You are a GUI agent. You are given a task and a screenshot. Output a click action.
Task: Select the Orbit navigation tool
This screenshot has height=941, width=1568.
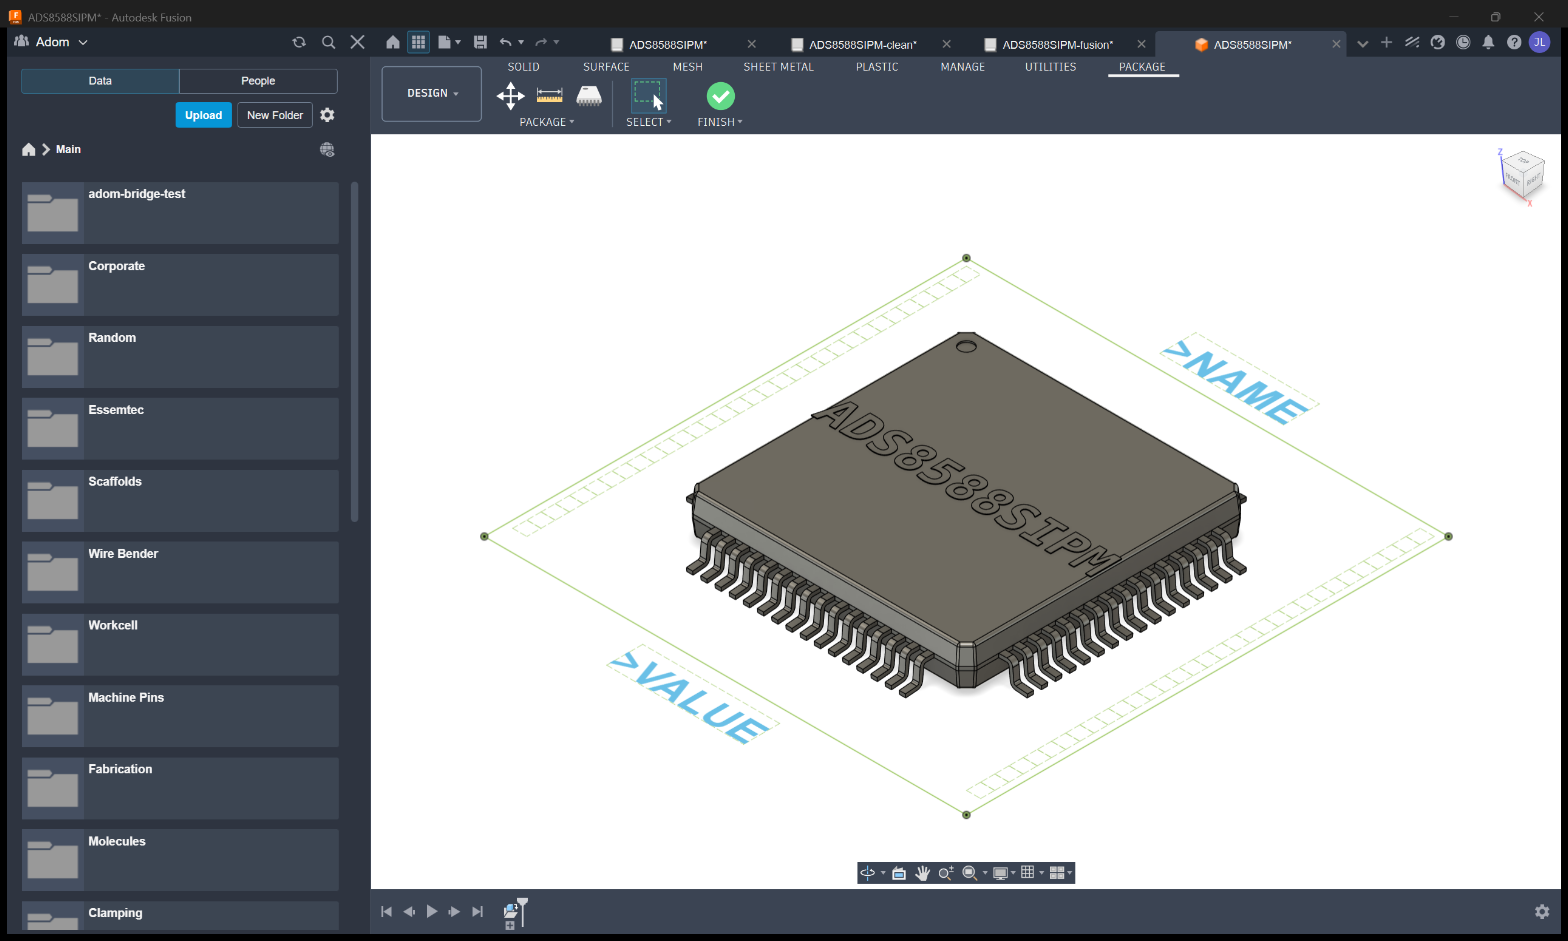(867, 873)
